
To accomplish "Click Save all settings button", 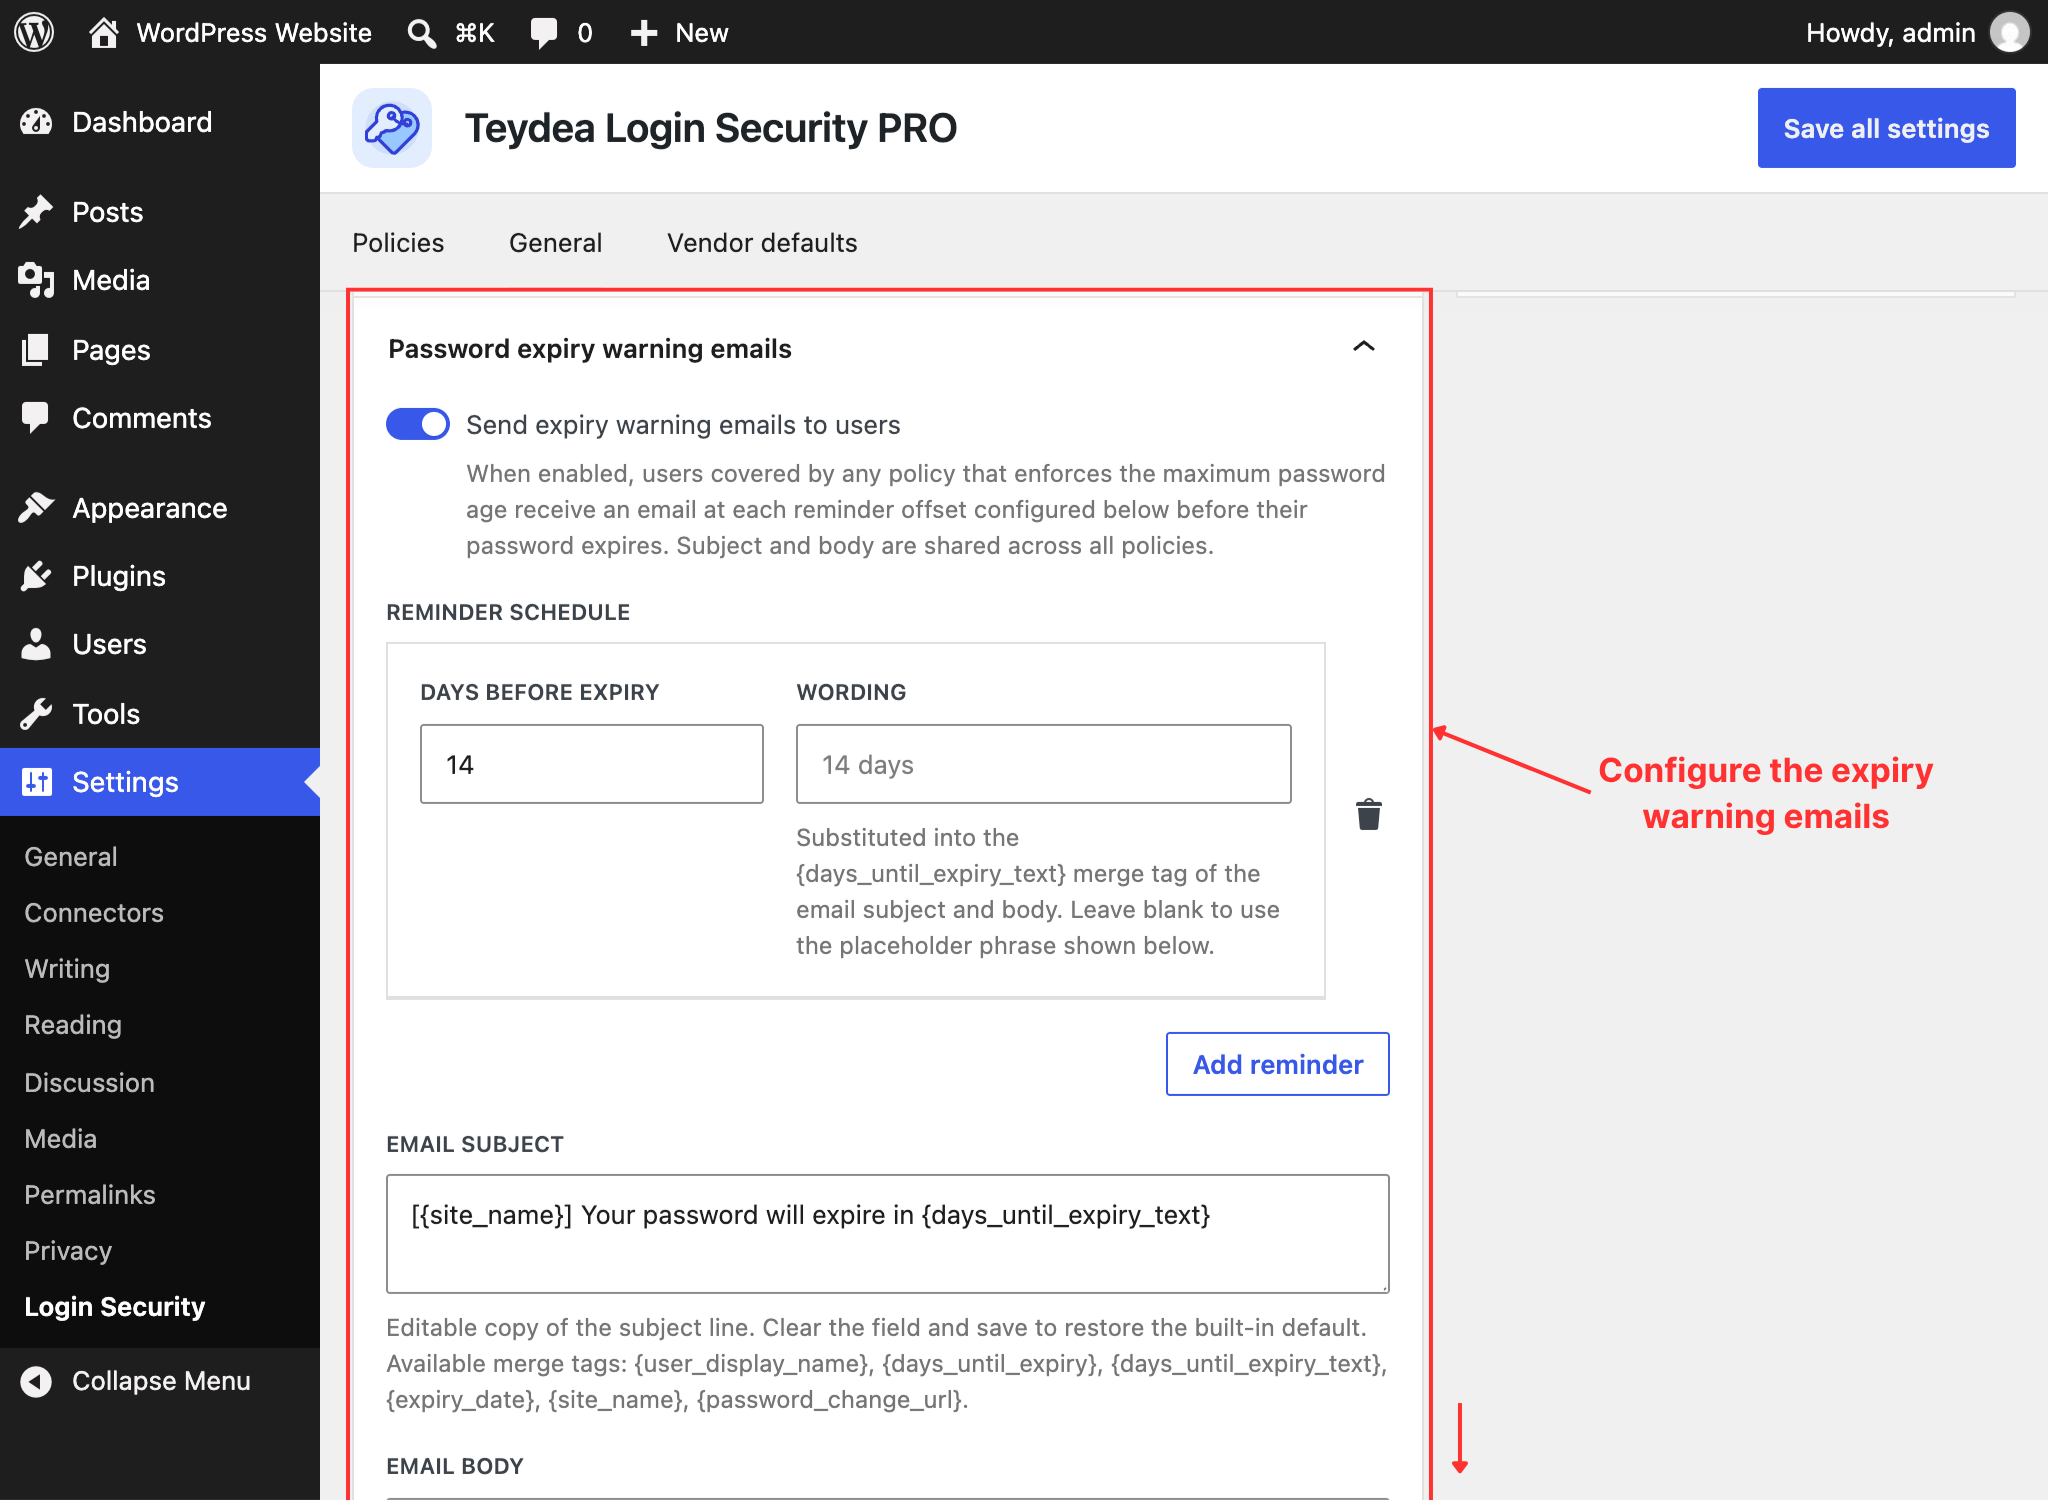I will (1886, 128).
